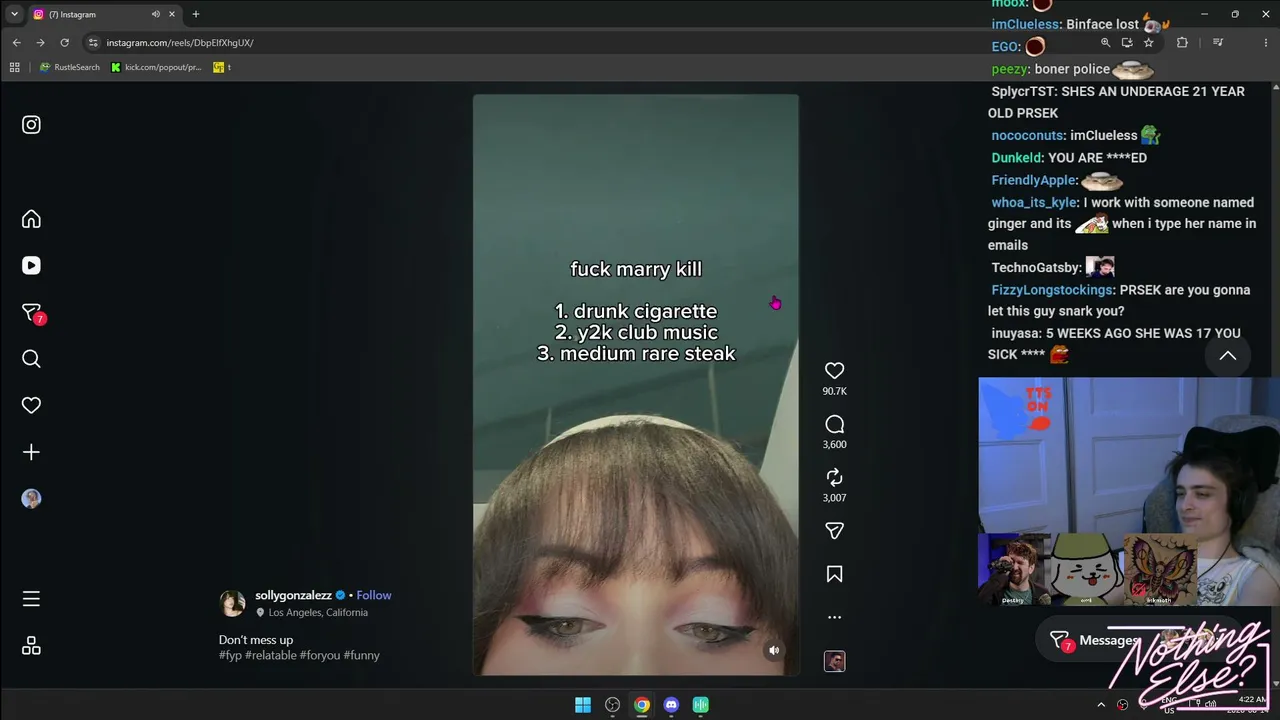Open sollygonzalezz profile picture

tap(232, 603)
